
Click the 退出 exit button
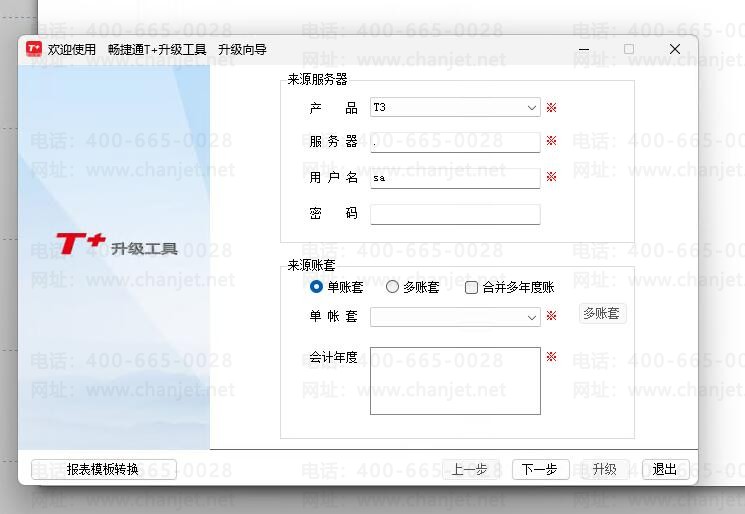click(x=665, y=469)
